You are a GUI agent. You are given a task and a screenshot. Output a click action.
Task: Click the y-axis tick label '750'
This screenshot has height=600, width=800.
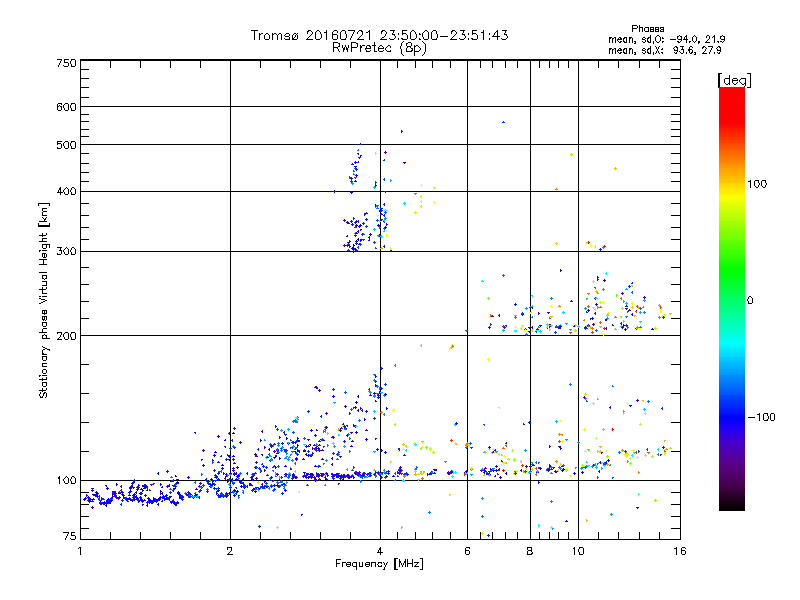(x=66, y=63)
